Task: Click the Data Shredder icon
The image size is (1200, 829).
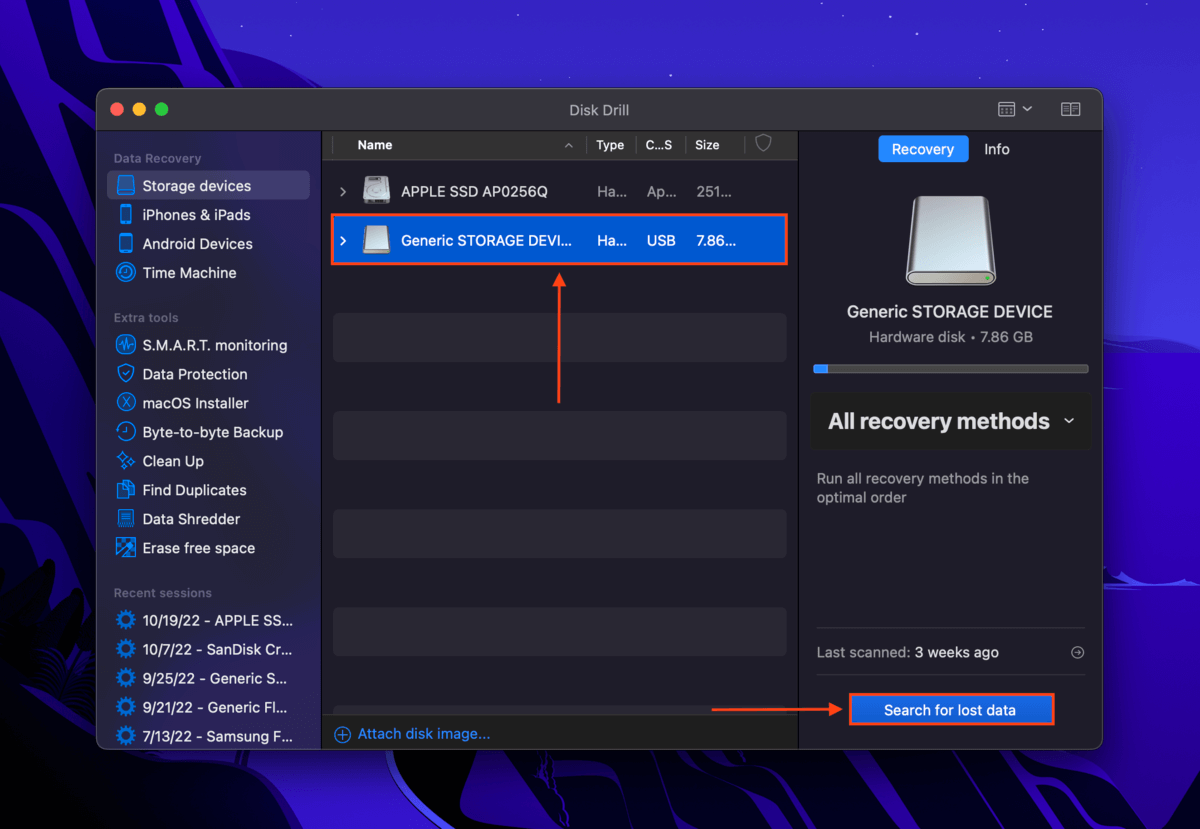Action: coord(126,519)
